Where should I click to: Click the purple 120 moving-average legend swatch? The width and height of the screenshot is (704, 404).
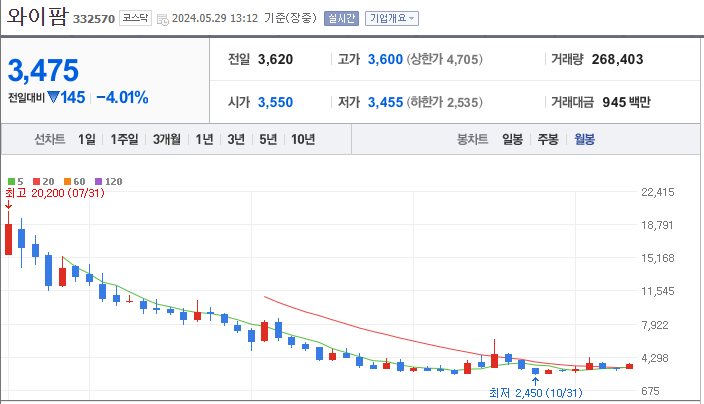tap(99, 182)
